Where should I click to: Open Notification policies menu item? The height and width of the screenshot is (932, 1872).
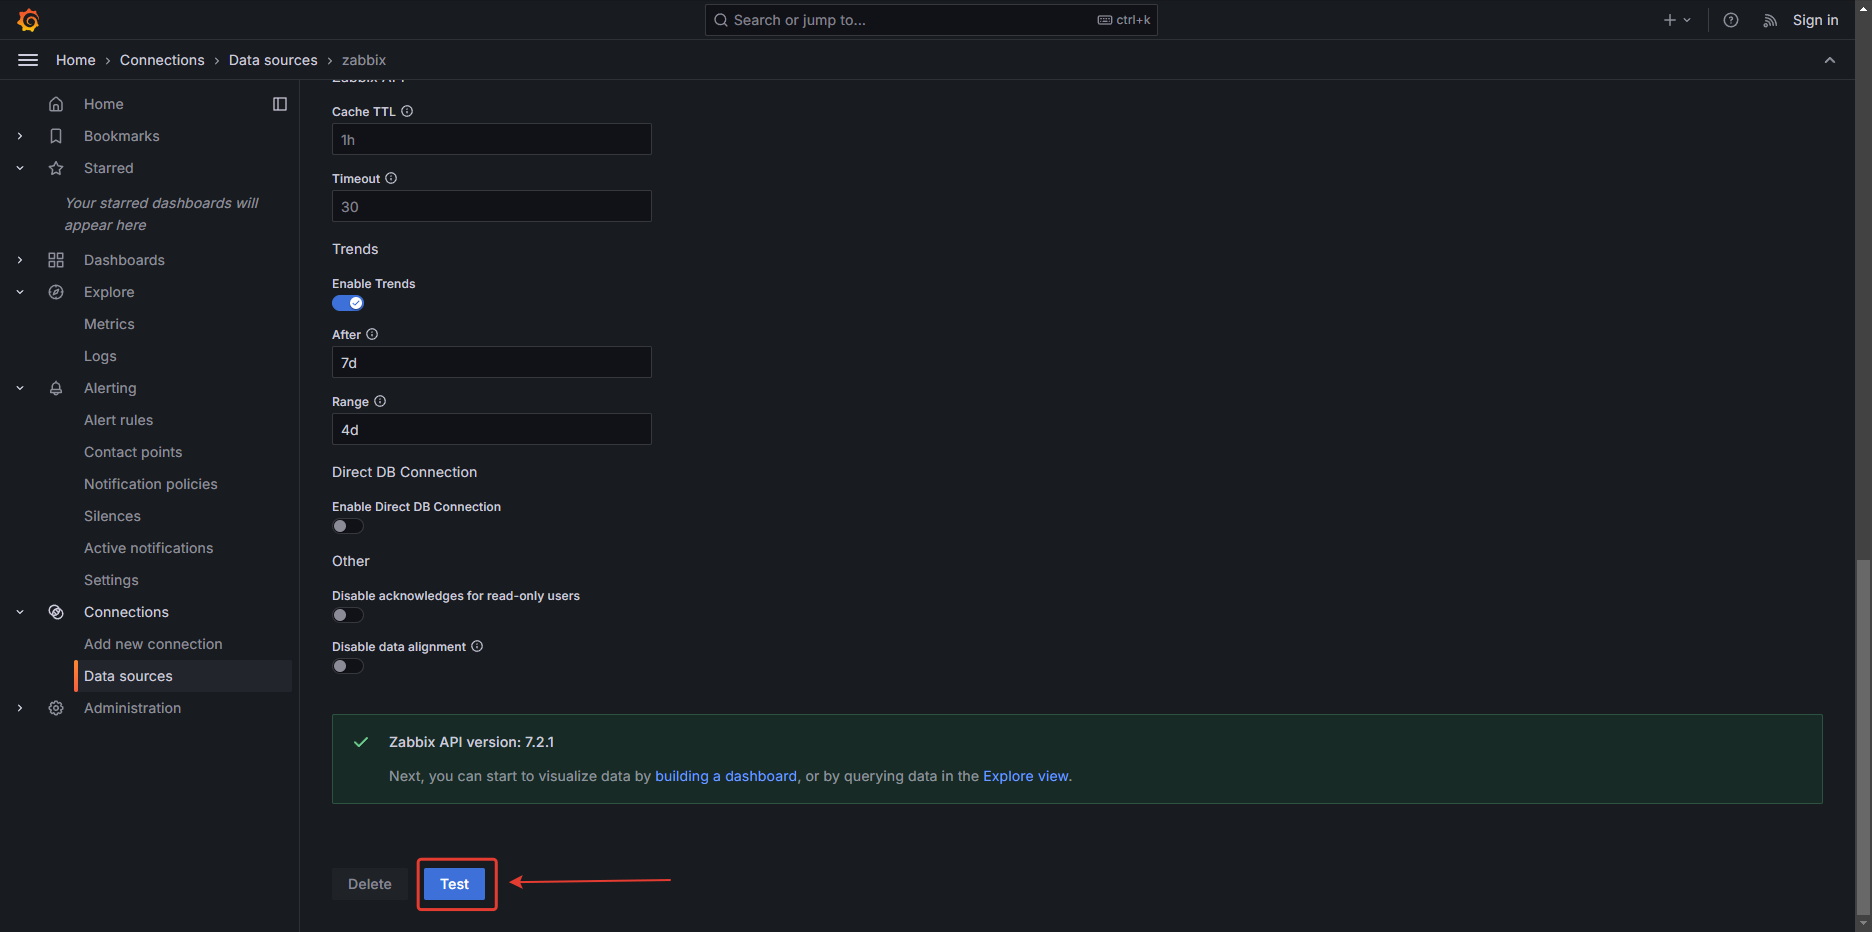tap(151, 484)
